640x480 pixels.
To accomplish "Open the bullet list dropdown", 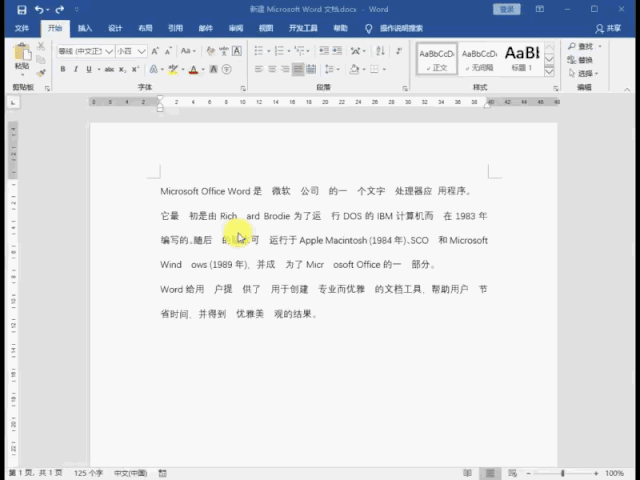I will tap(269, 51).
